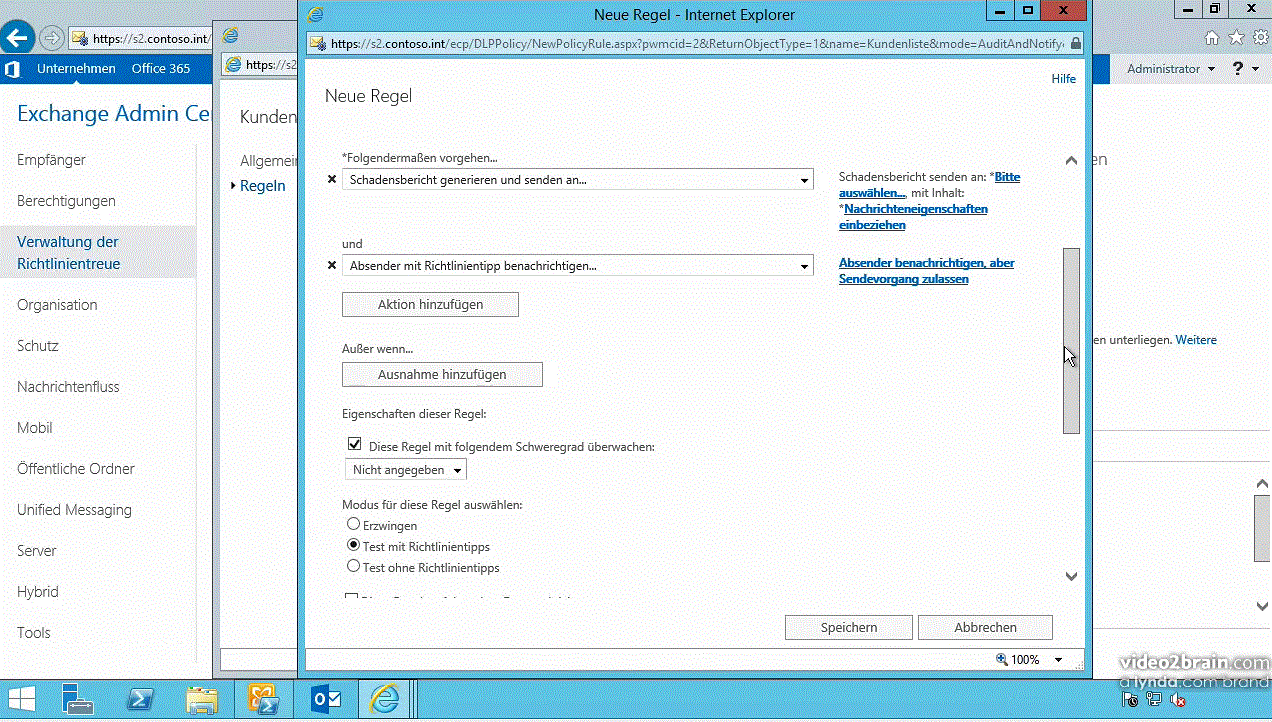
Task: Select 'Test mit Richtlinientipps' radio button
Action: click(353, 546)
